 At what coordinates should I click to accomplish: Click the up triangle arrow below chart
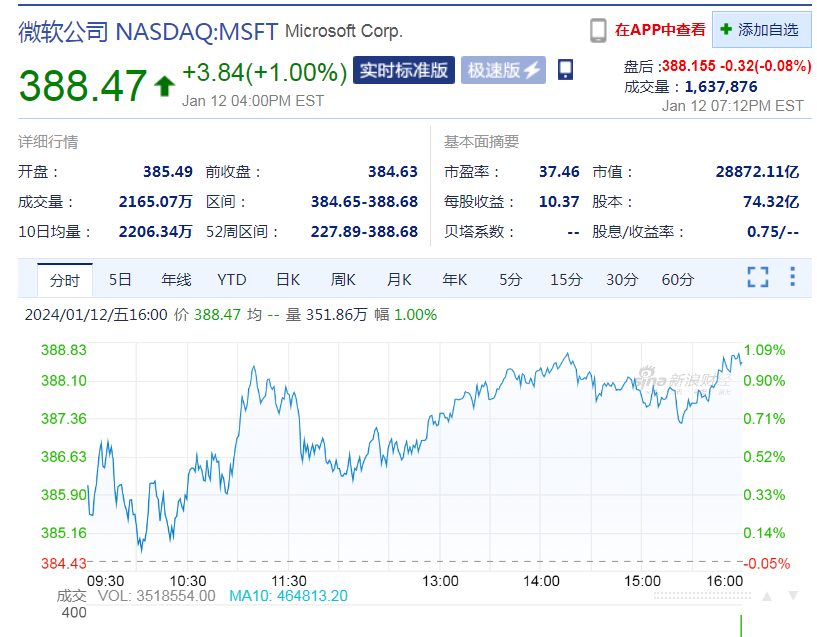coord(767,596)
